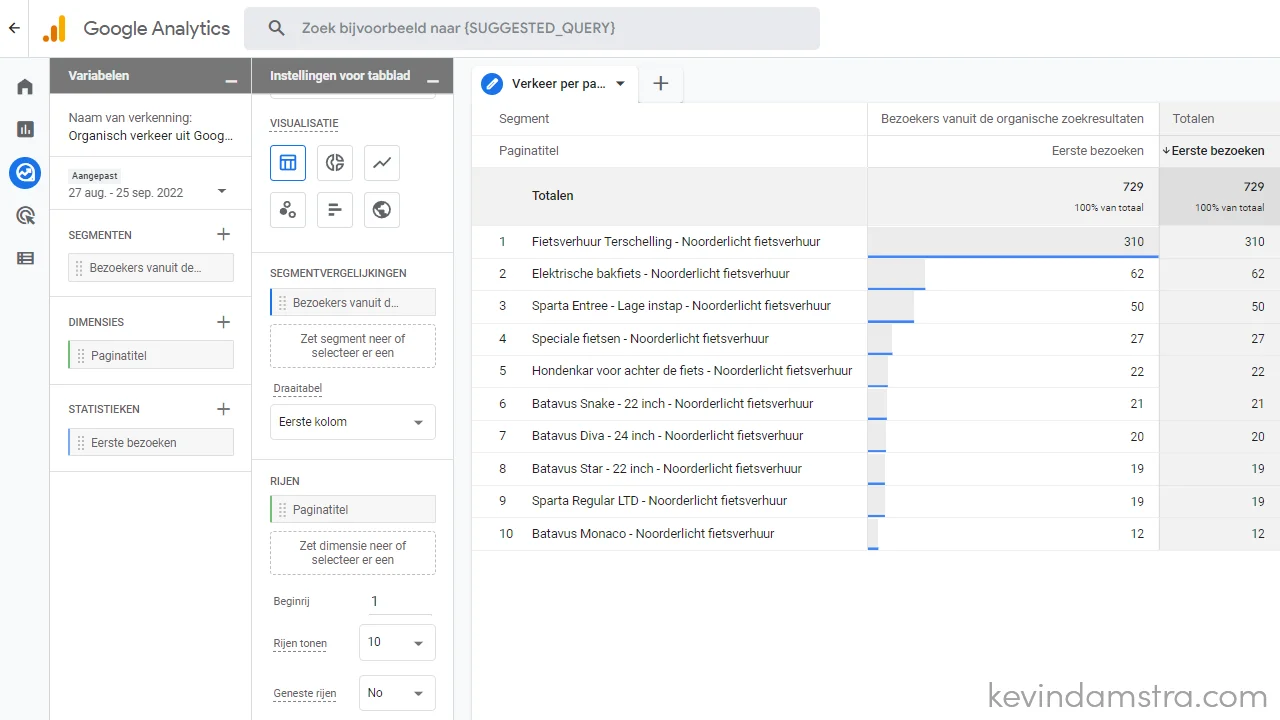Open the Draaitabel Eerste kolom dropdown

tap(353, 422)
